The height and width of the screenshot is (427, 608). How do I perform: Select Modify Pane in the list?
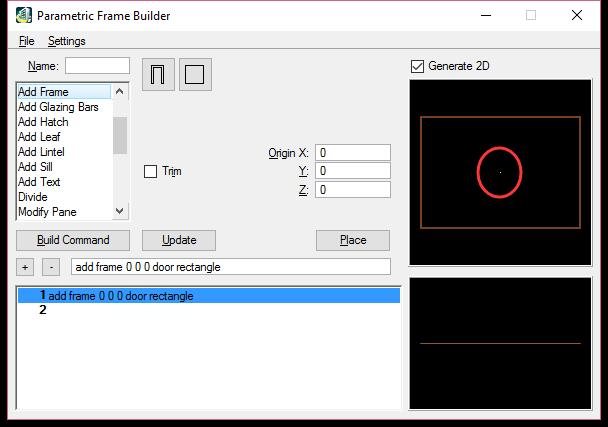click(x=64, y=212)
